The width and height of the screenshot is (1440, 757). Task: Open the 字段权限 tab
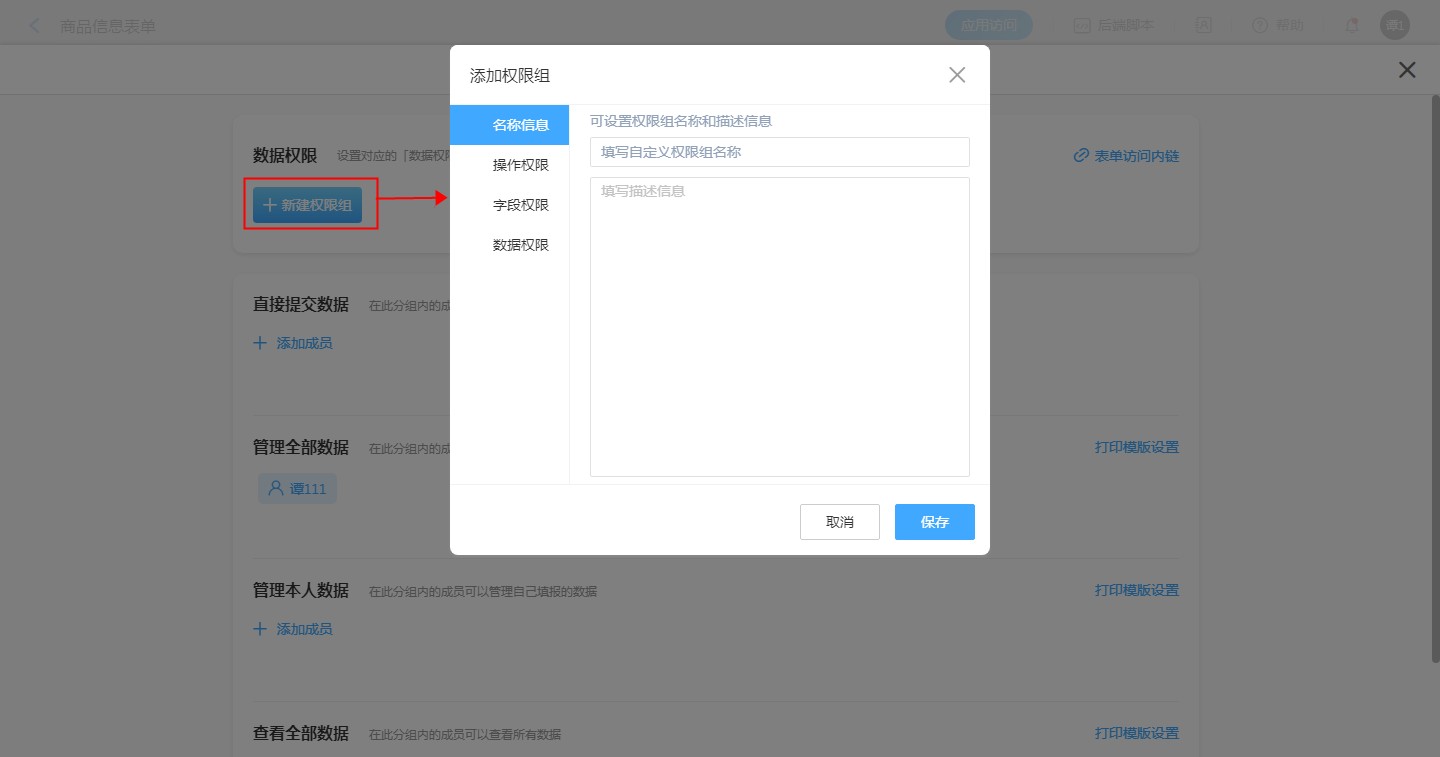pos(510,205)
